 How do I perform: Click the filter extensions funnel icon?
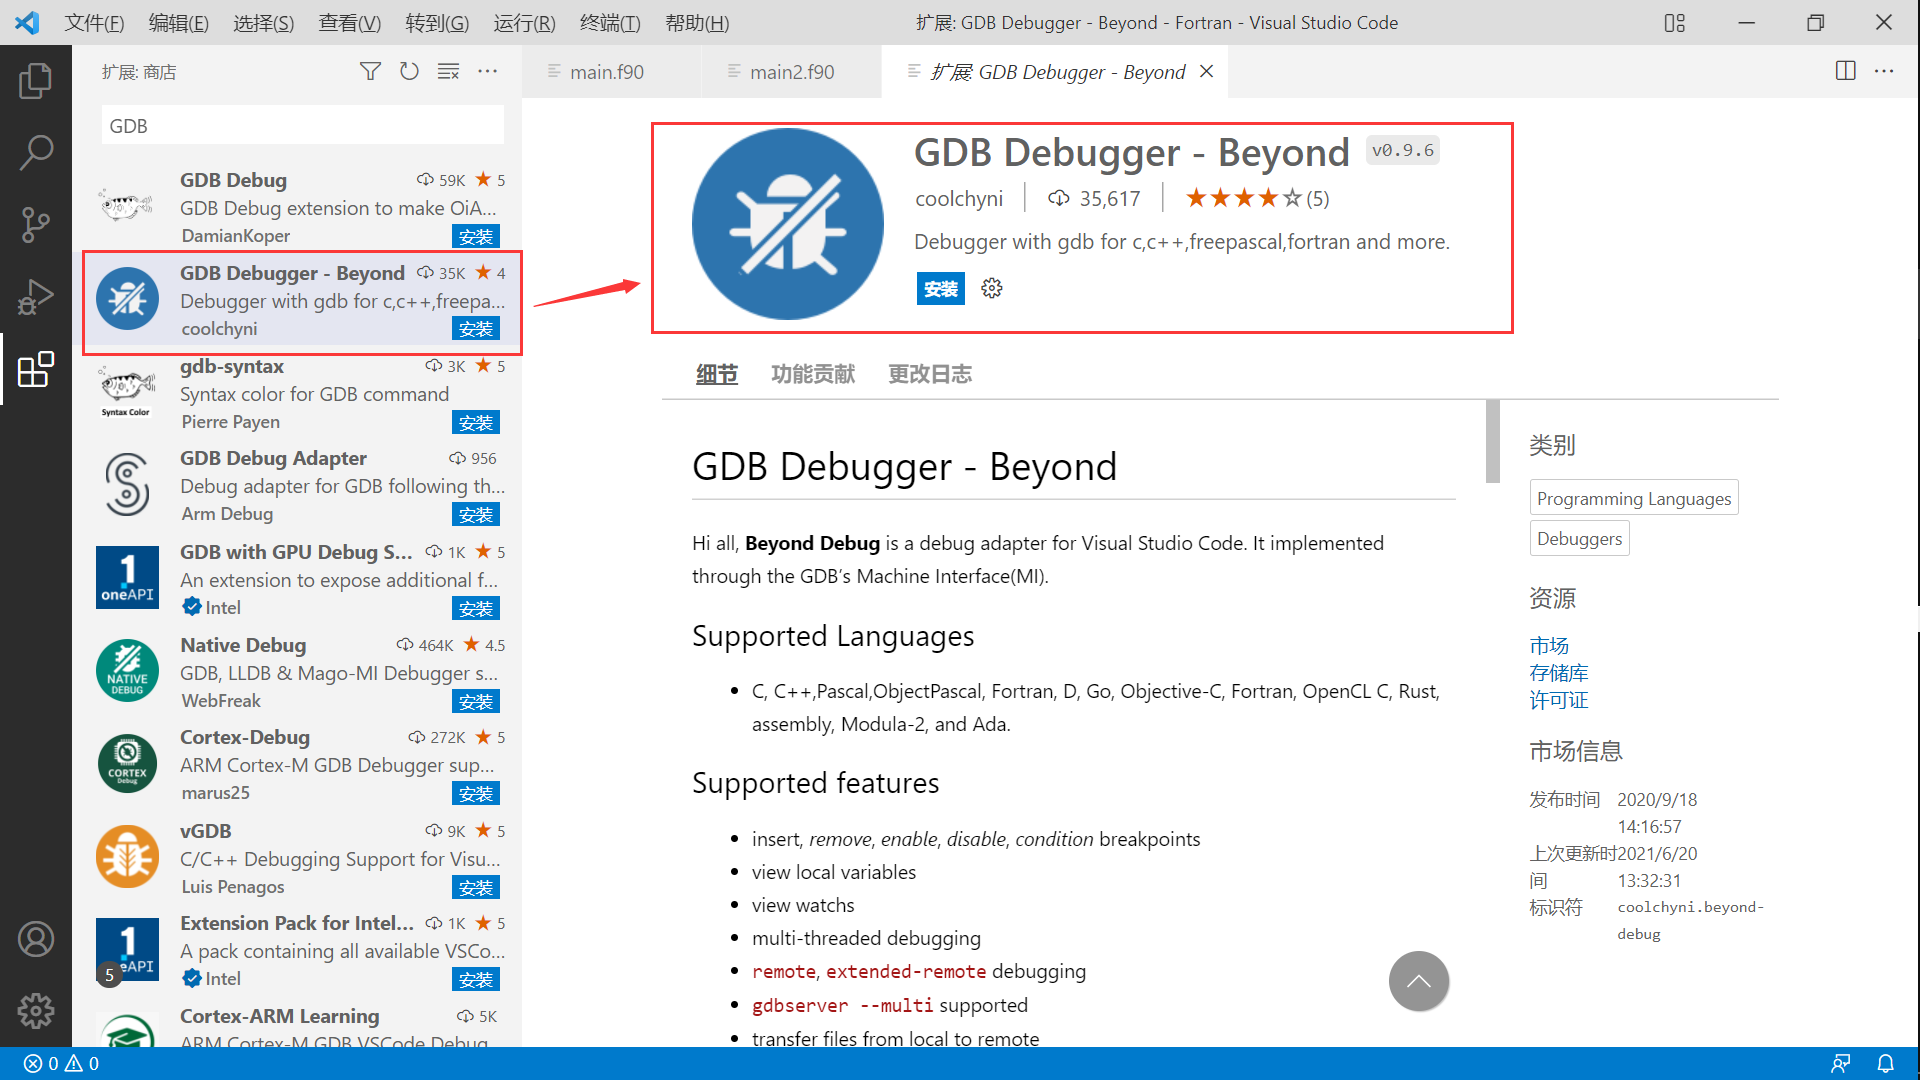point(370,71)
